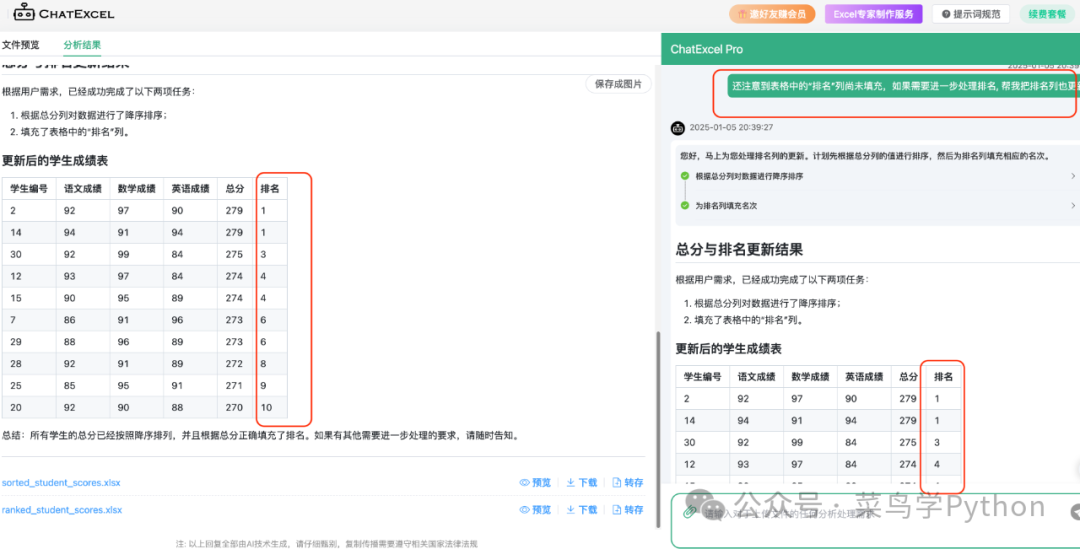Viewport: 1080px width, 549px height.
Task: Preview sorted_student_scores.xlsx via 预览
Action: [x=535, y=483]
